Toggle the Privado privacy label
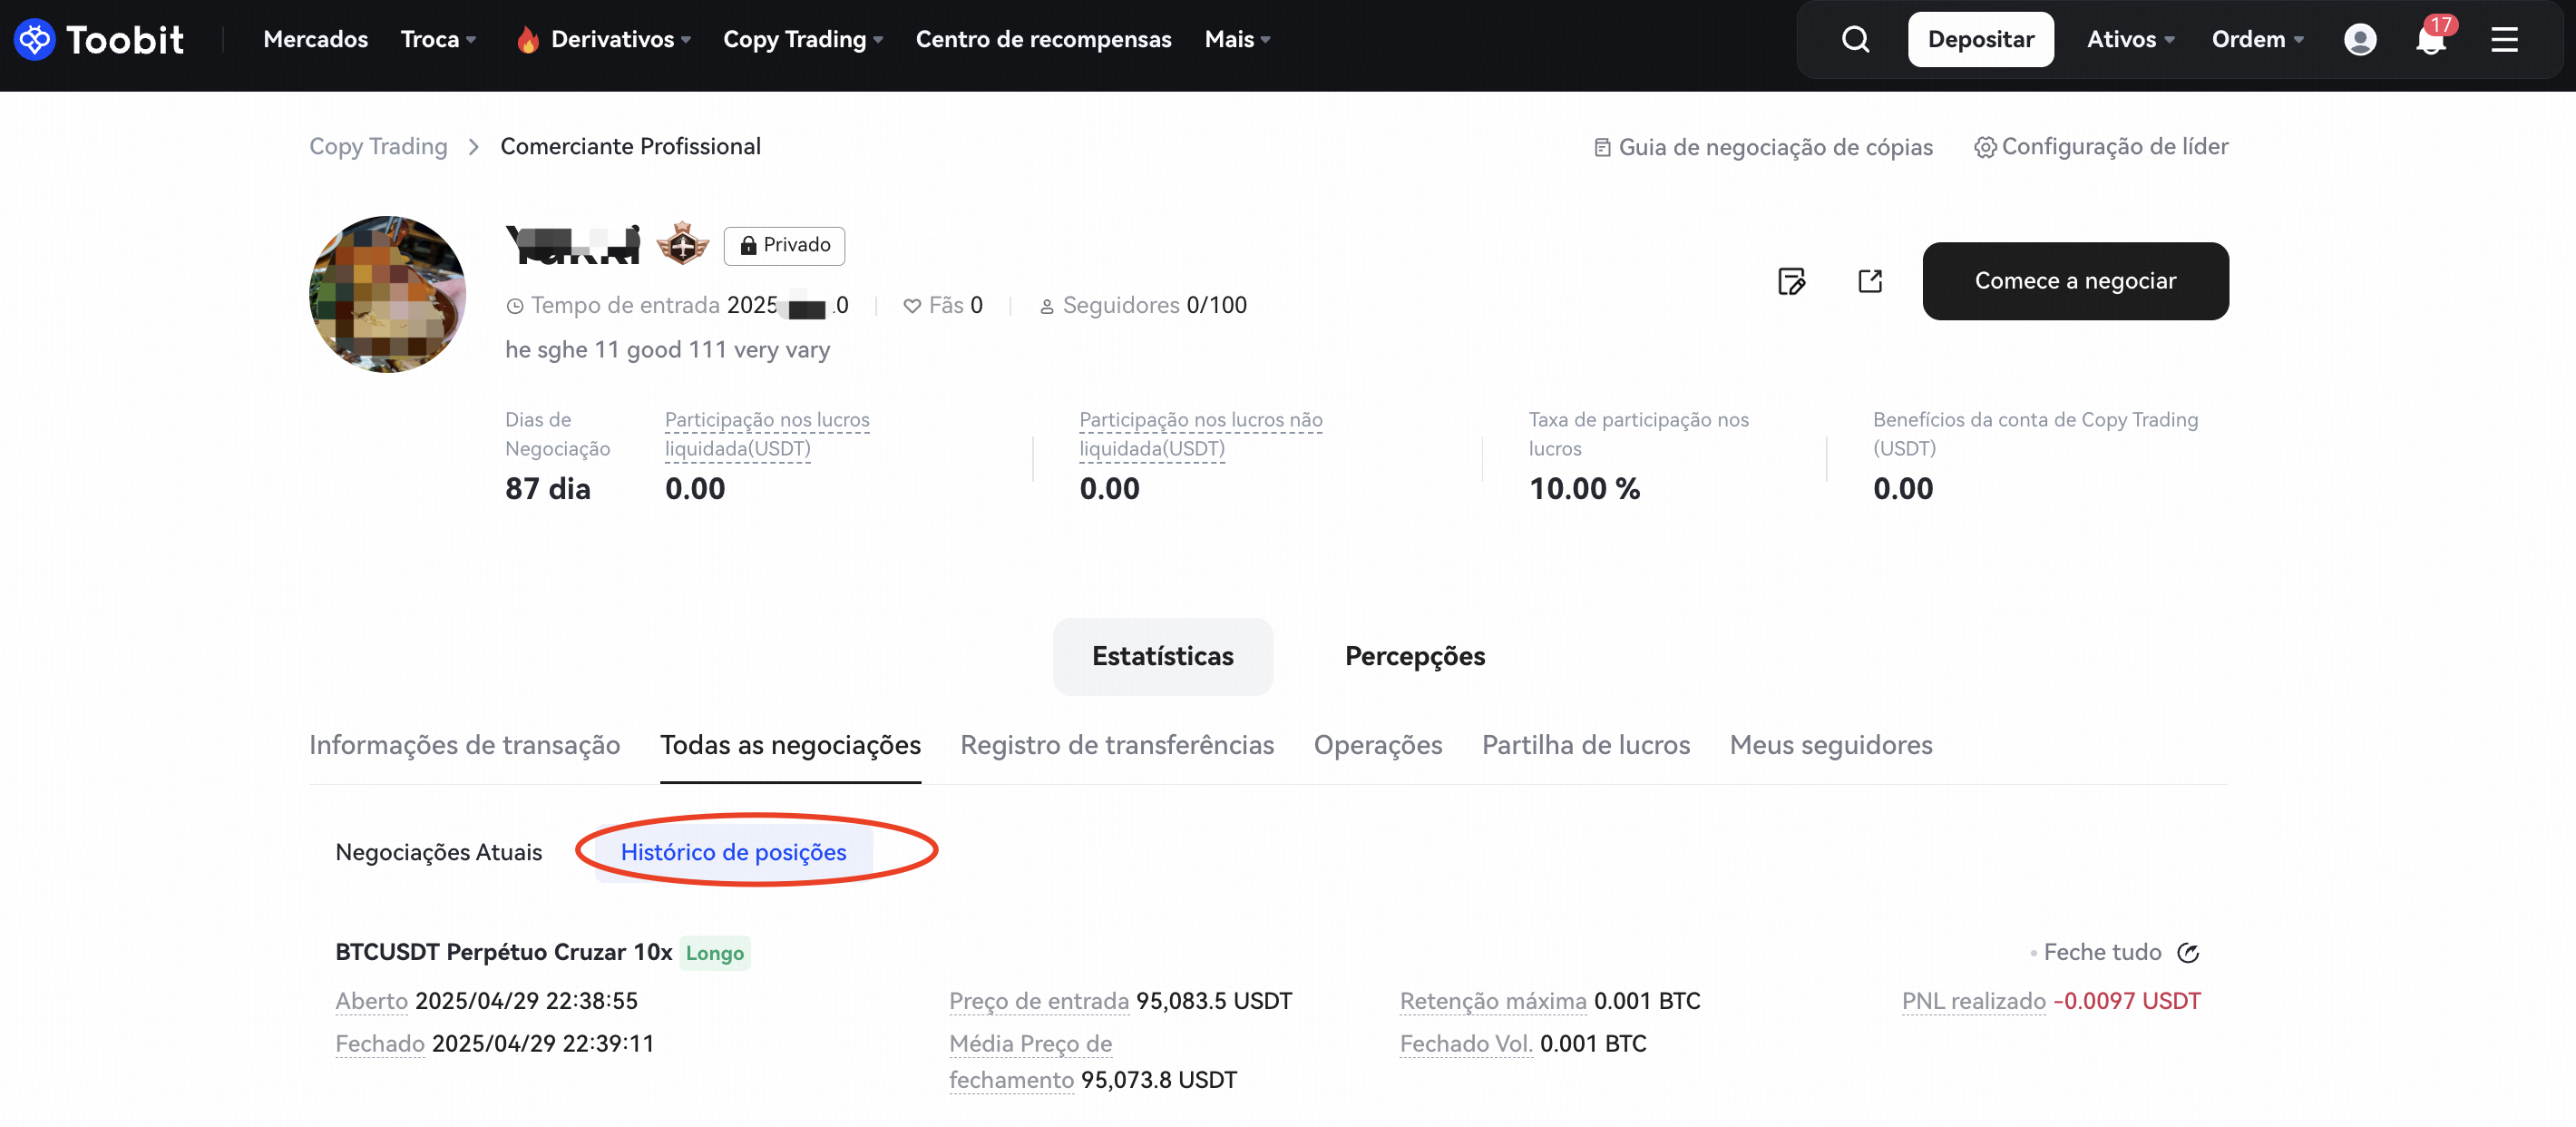Screen dimensions: 2576x1127 click(784, 245)
